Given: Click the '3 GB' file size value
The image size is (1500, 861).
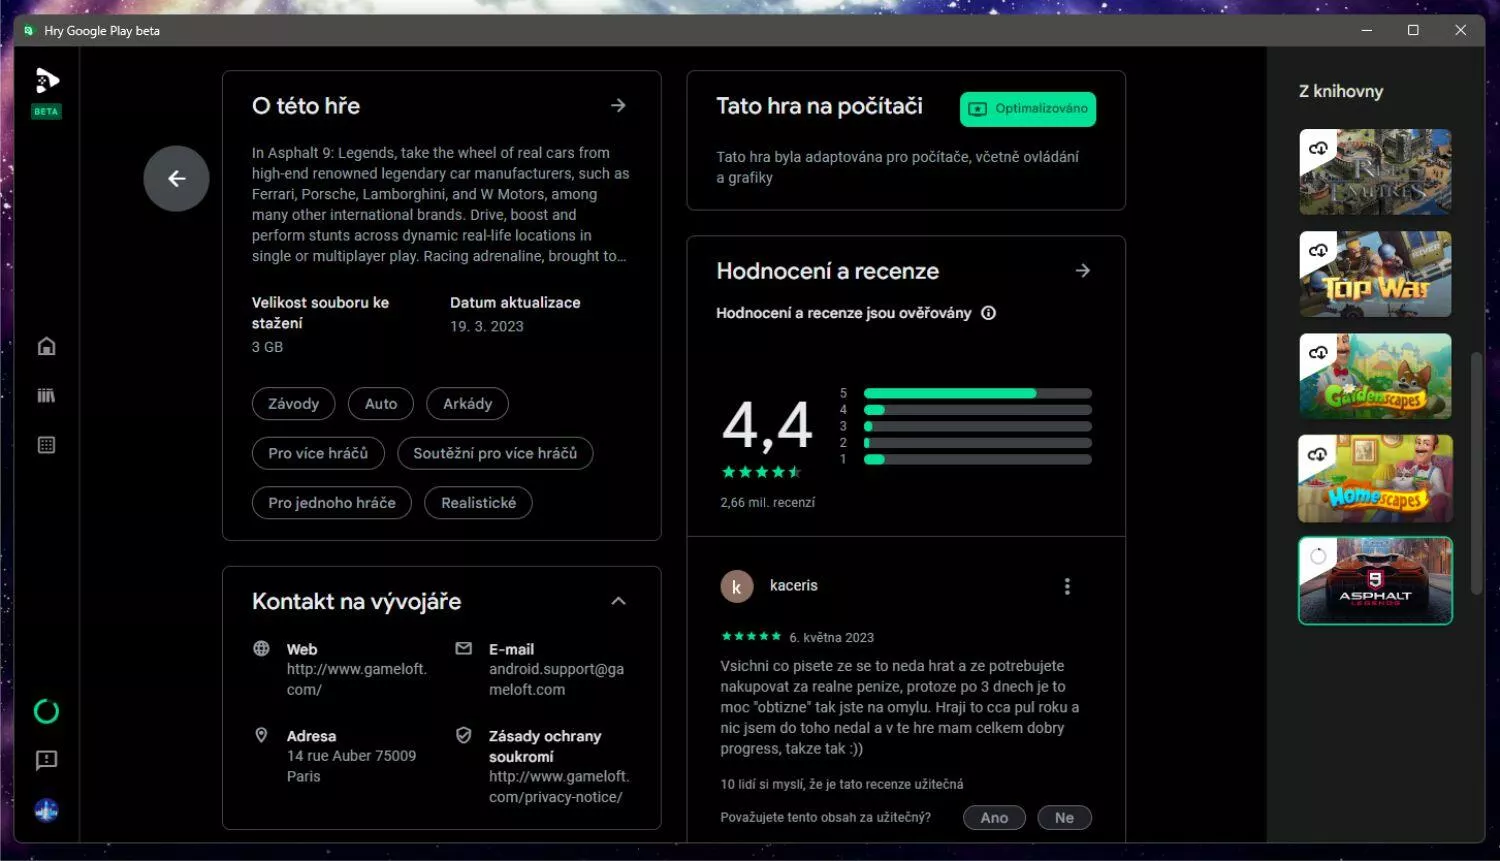Looking at the screenshot, I should pyautogui.click(x=267, y=347).
